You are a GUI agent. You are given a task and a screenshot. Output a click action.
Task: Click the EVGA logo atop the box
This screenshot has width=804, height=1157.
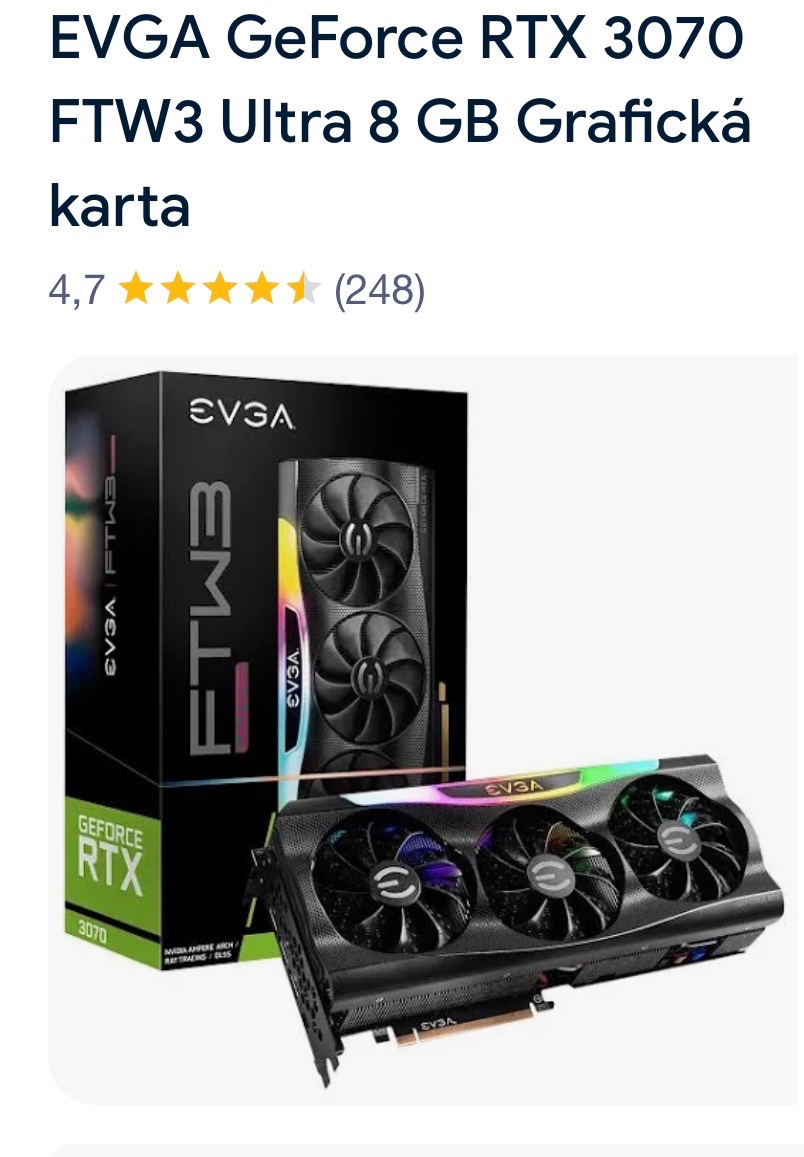pos(241,414)
